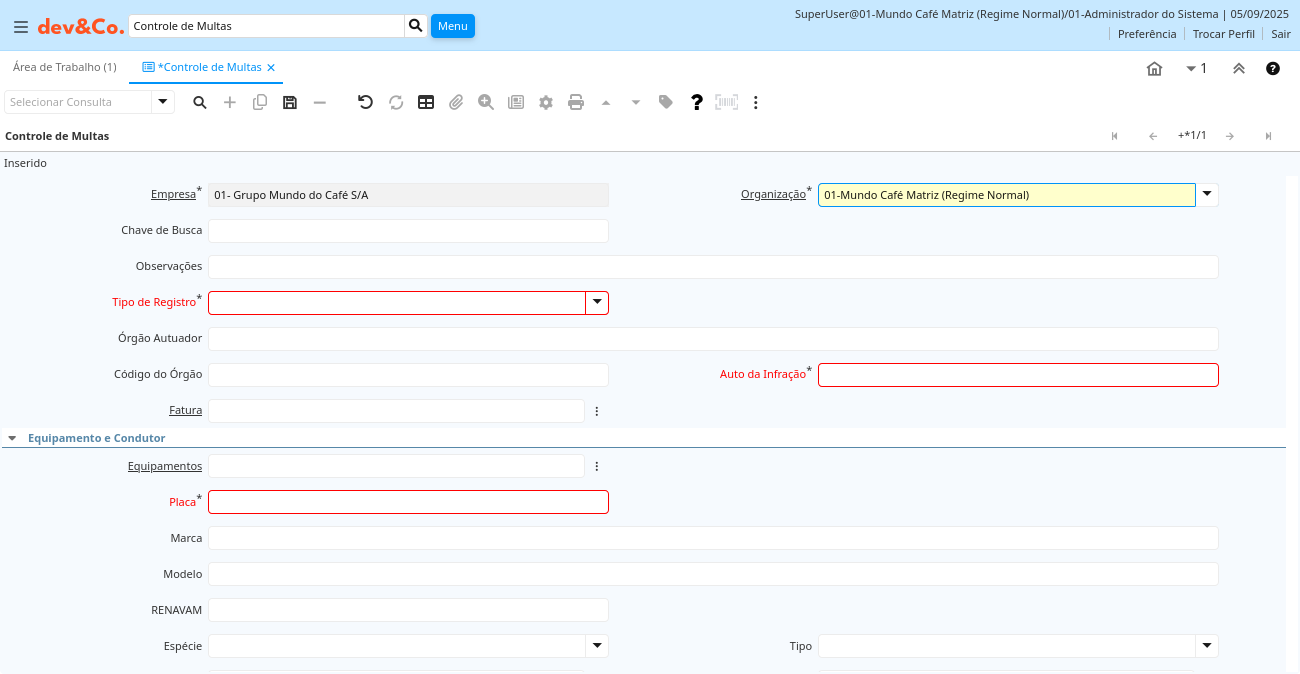Expand the Tipo de Registro dropdown
This screenshot has width=1300, height=674.
tap(597, 303)
